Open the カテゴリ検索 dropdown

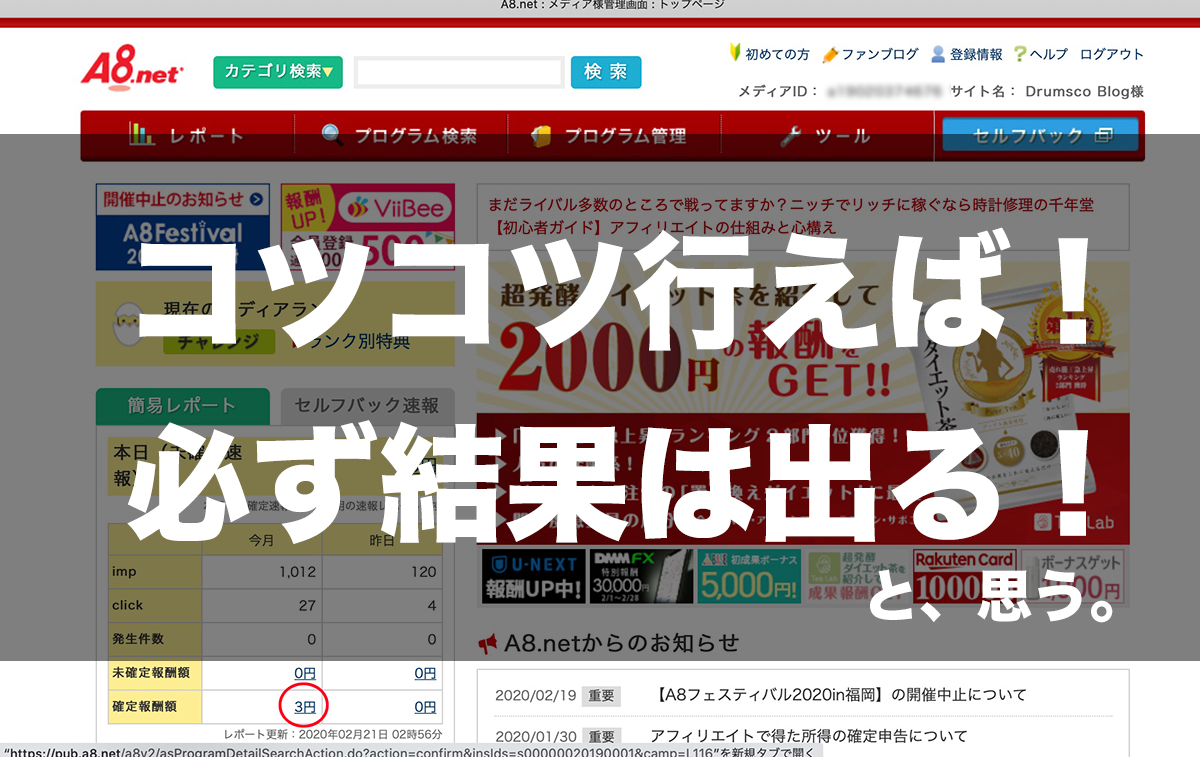pos(277,72)
